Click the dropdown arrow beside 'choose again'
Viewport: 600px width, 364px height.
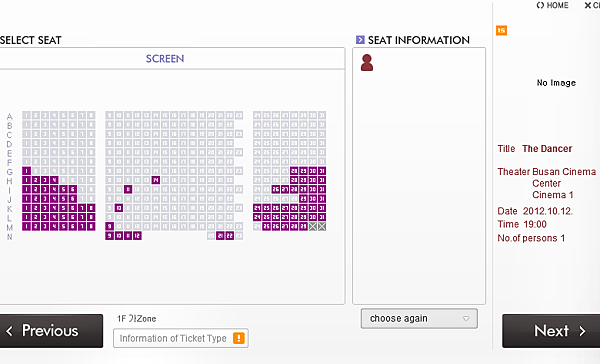(x=466, y=318)
